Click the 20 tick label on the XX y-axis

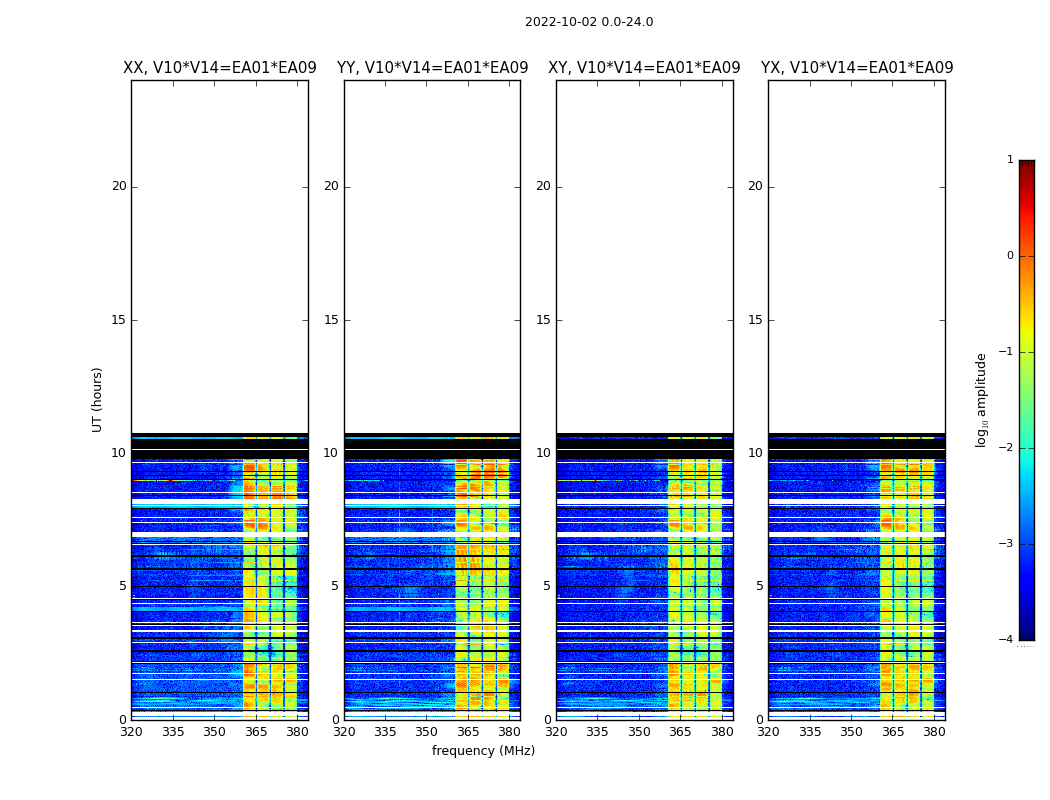point(119,186)
